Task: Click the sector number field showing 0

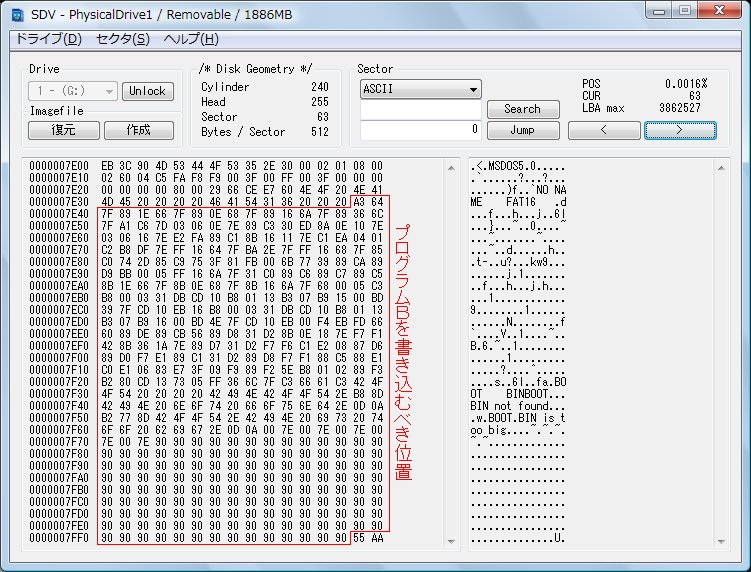Action: pos(420,129)
